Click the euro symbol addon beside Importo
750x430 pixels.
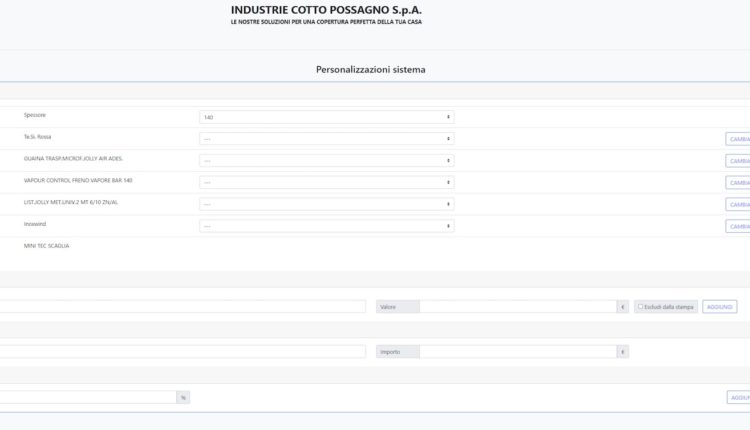coord(623,352)
